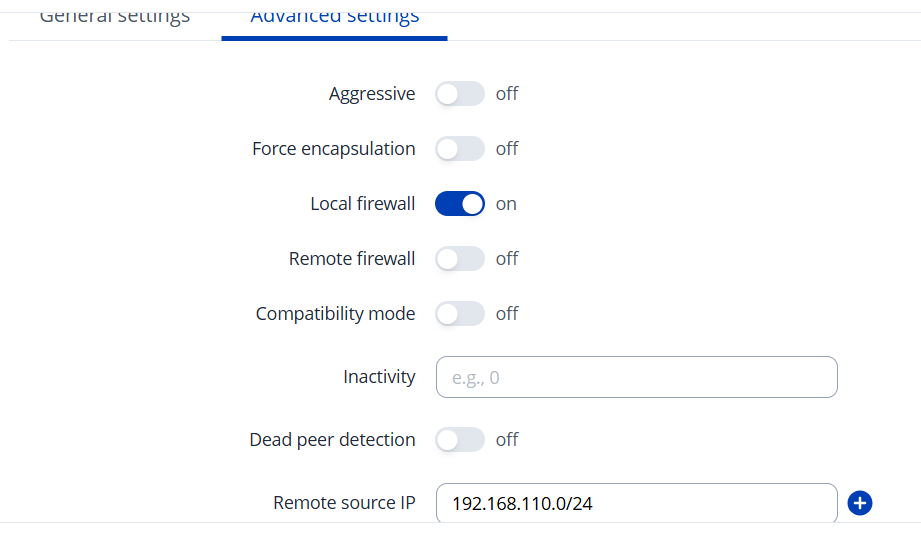Add another Remote source IP entry
The width and height of the screenshot is (921, 550).
(x=859, y=503)
